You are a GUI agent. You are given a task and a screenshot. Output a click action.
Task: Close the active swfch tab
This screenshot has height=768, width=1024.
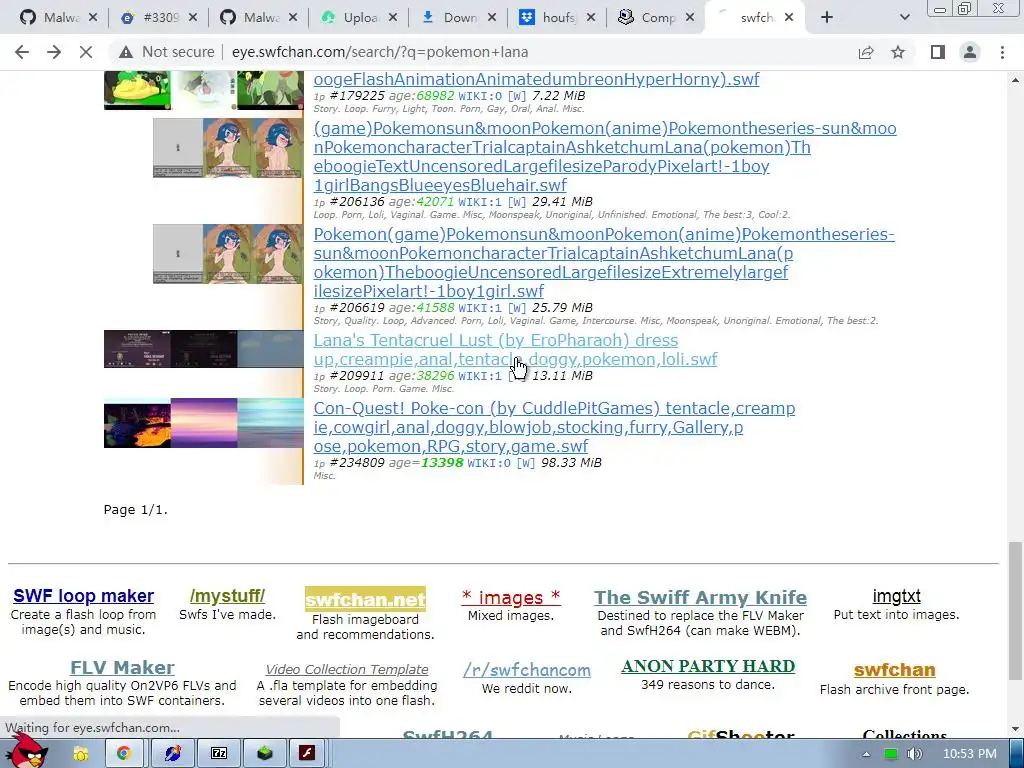click(x=789, y=18)
